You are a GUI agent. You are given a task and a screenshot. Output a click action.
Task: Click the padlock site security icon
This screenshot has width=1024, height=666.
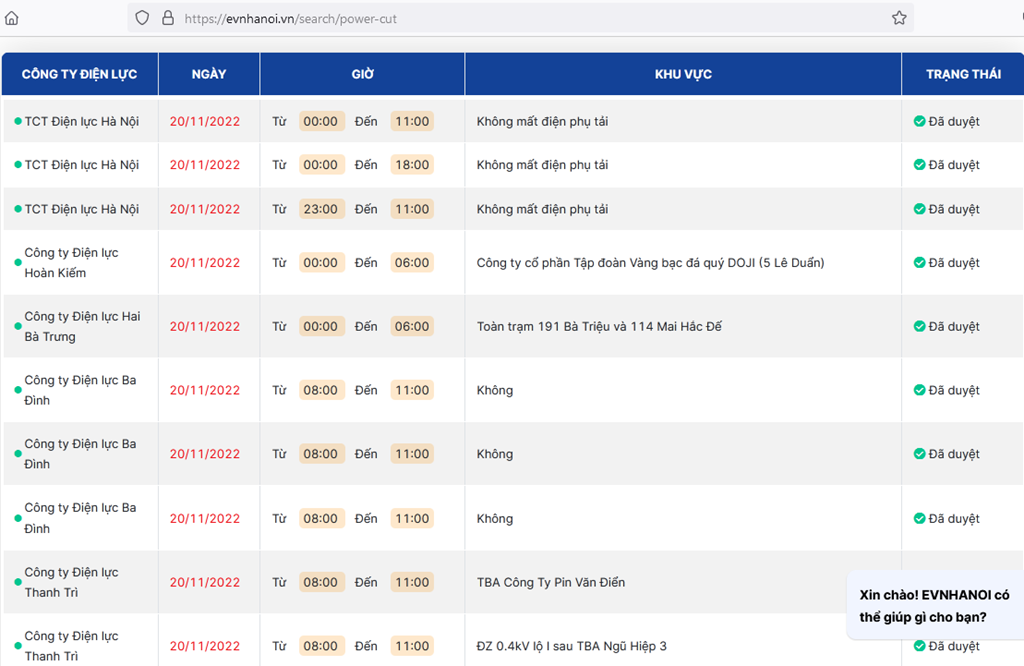(x=168, y=18)
